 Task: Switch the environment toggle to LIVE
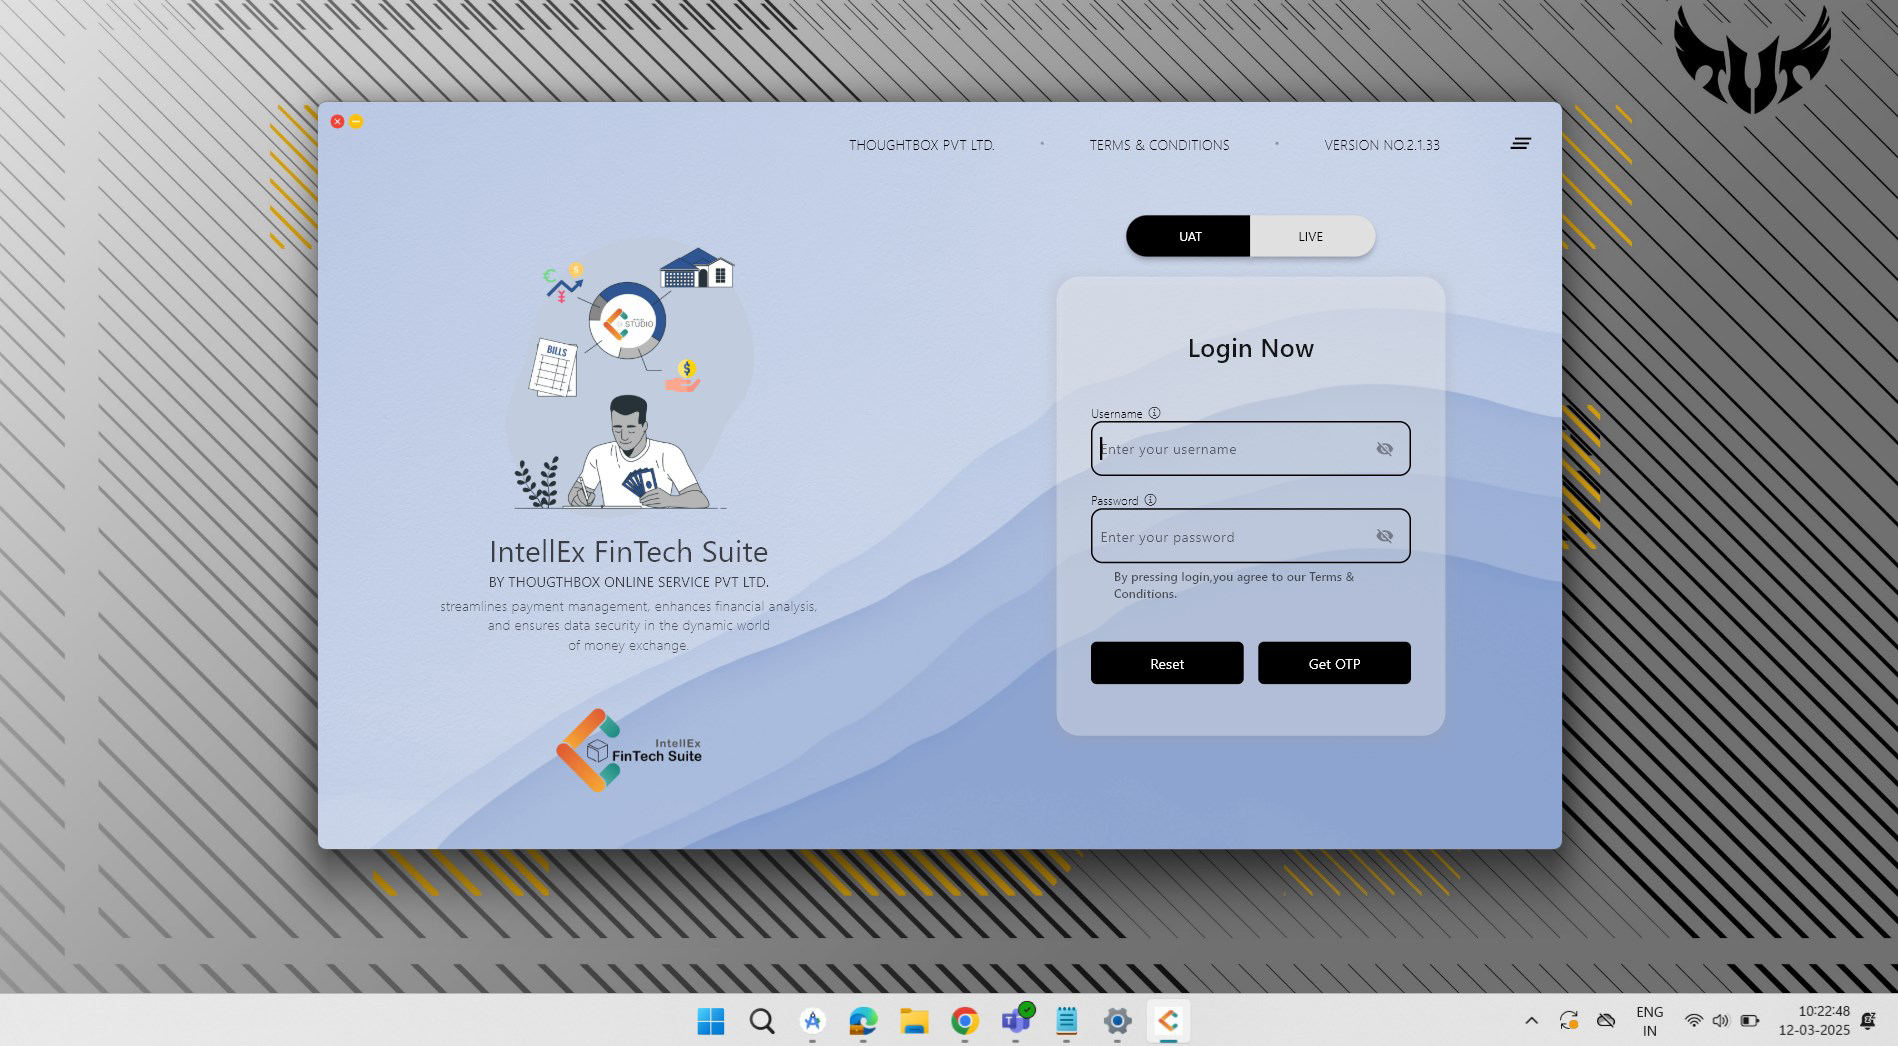click(x=1310, y=236)
